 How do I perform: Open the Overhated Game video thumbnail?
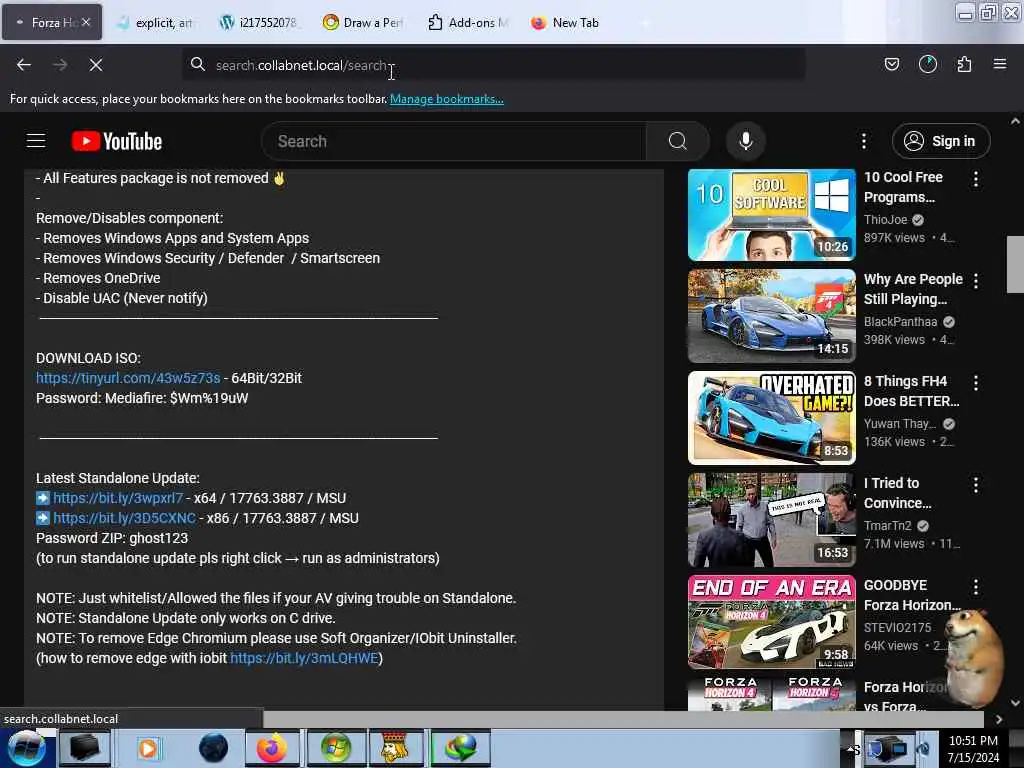click(771, 418)
